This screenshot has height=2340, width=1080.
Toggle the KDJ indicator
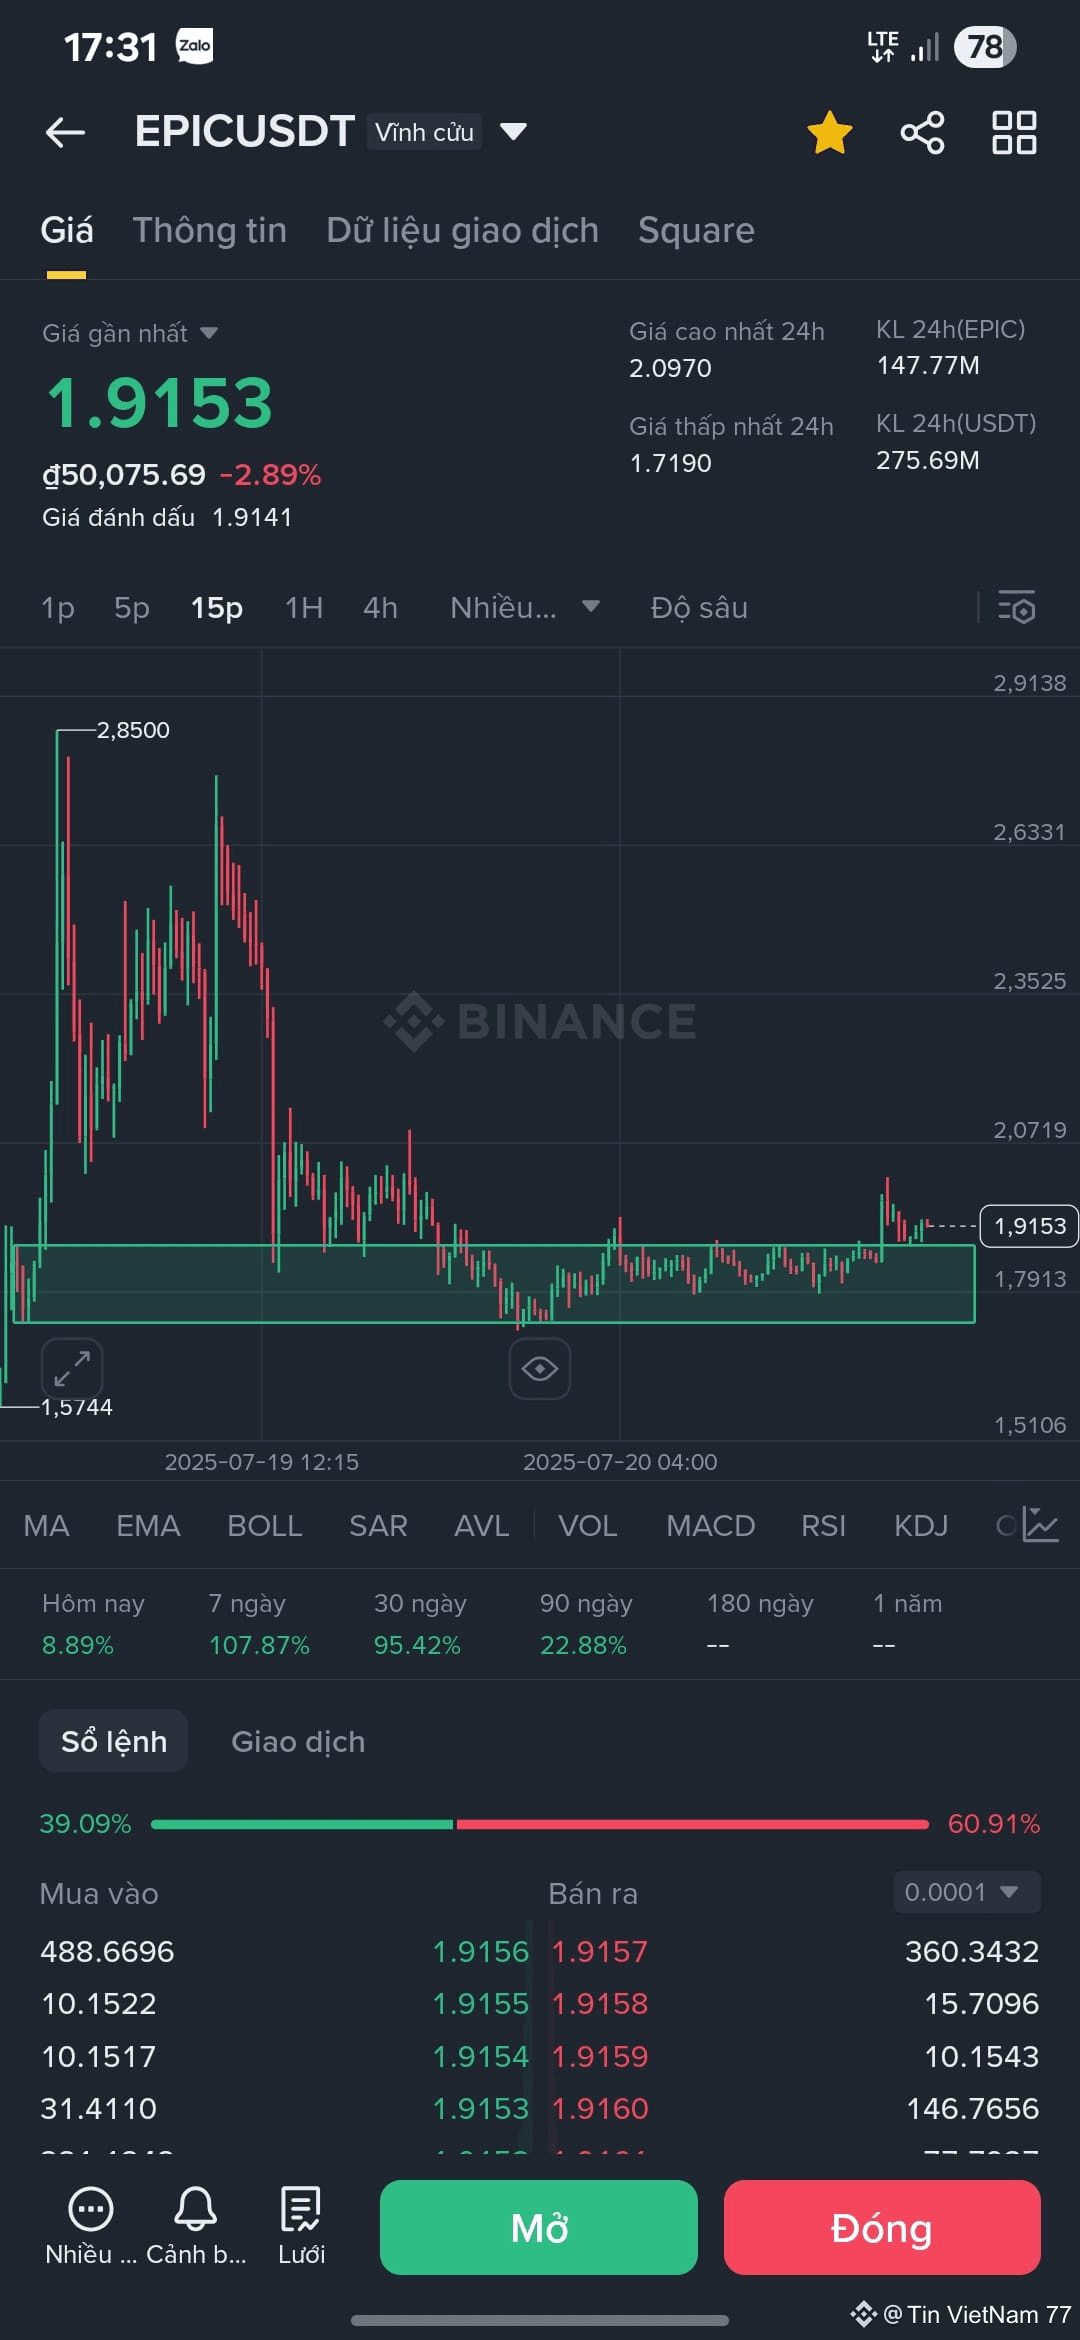coord(920,1525)
